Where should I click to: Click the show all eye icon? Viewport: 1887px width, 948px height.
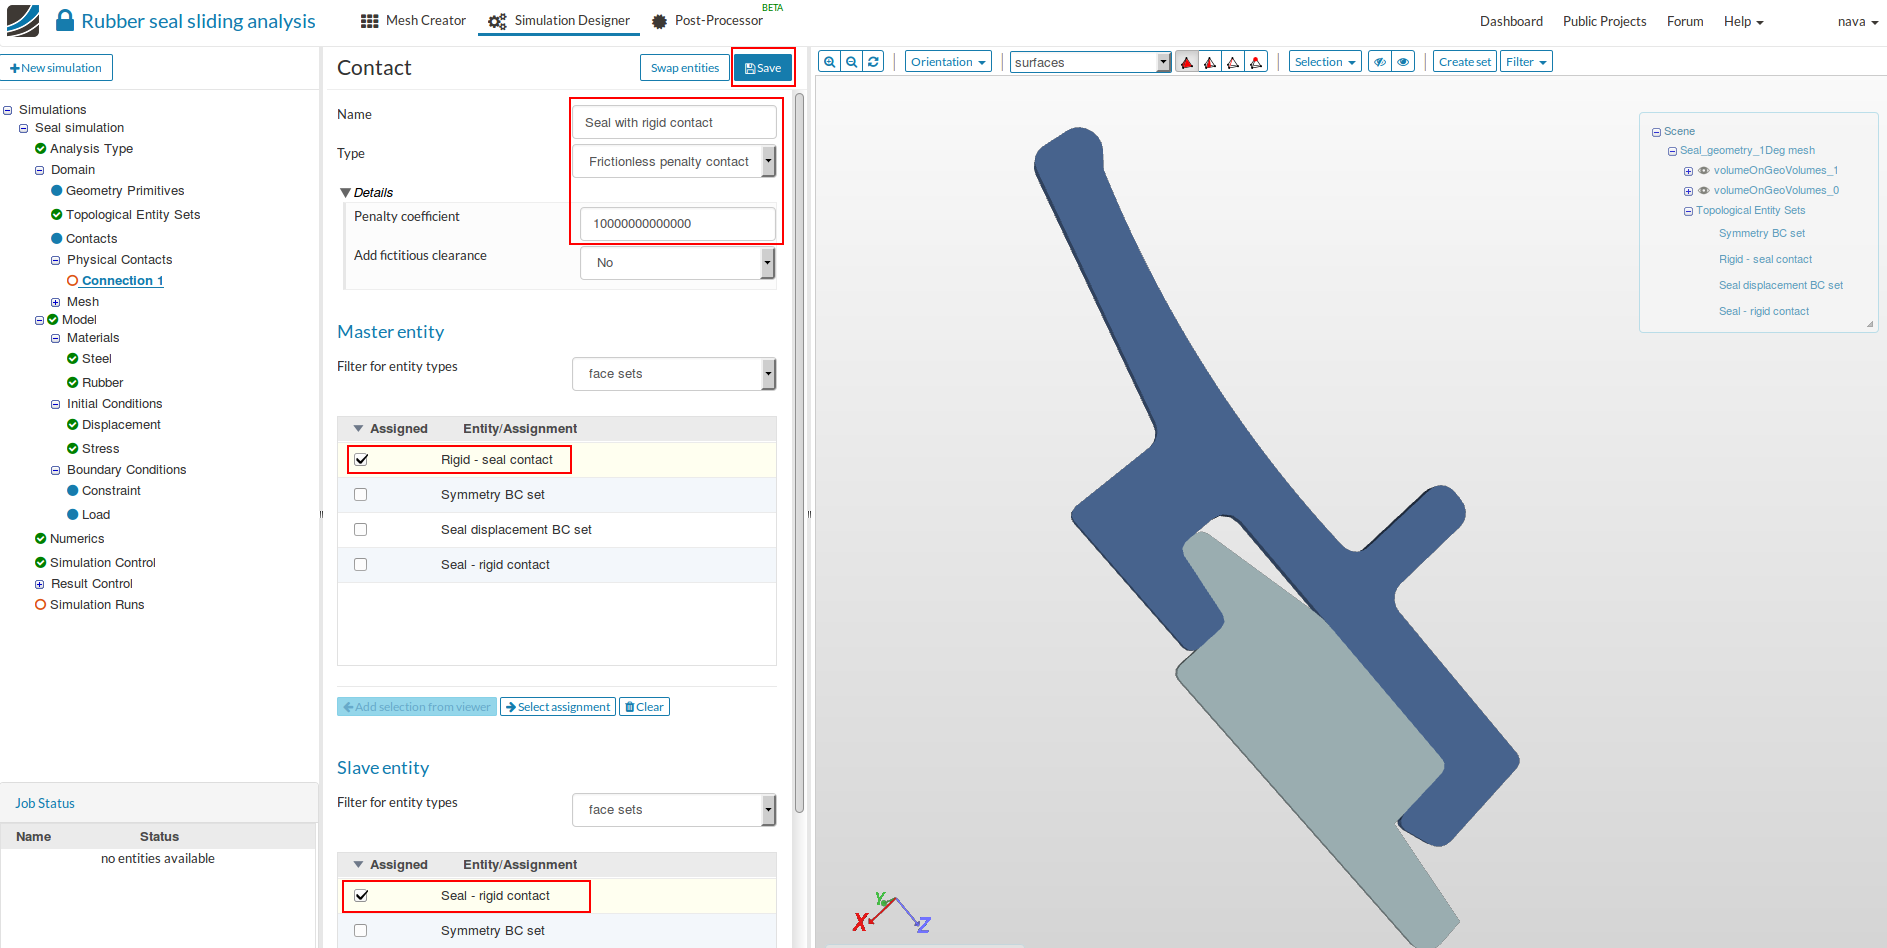click(x=1403, y=62)
